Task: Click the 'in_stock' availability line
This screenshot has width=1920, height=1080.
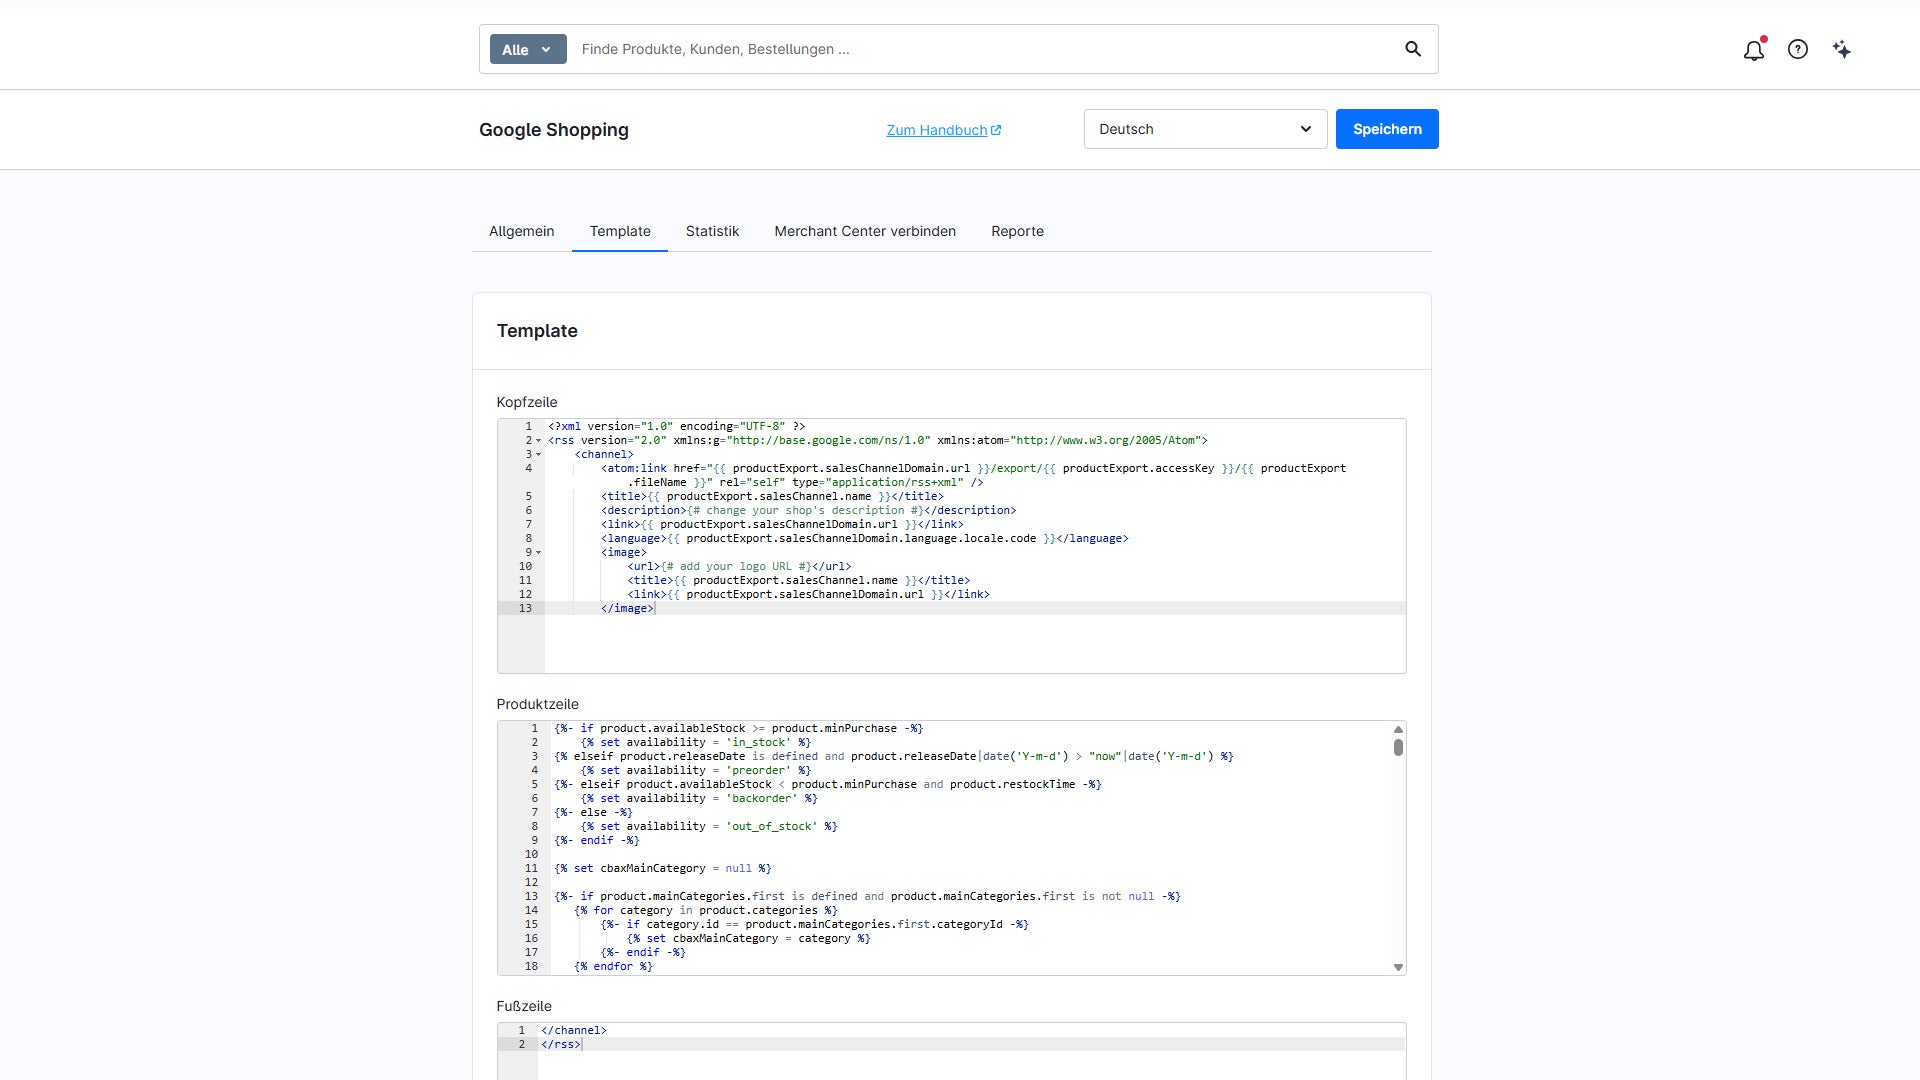Action: 696,743
